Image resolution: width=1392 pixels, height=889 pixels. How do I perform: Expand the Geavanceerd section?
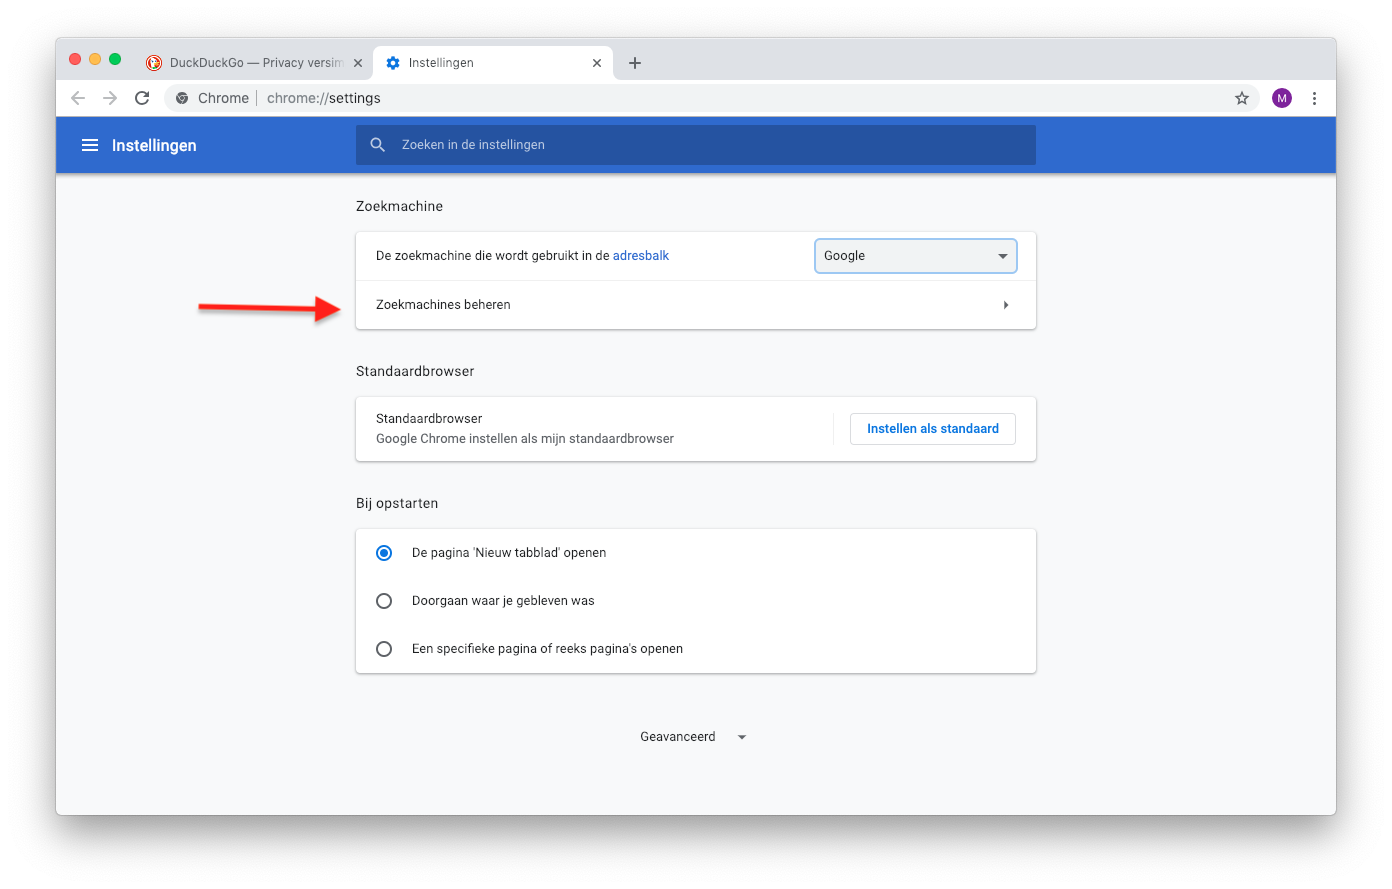tap(693, 737)
